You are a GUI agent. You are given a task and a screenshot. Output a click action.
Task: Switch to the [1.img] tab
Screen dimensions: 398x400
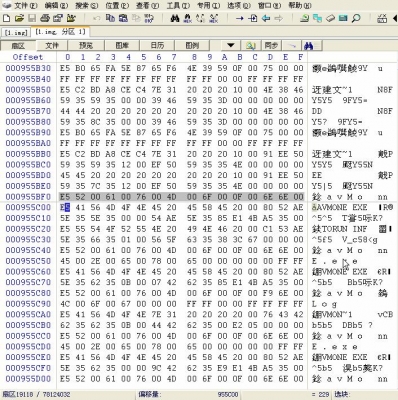[x=16, y=32]
